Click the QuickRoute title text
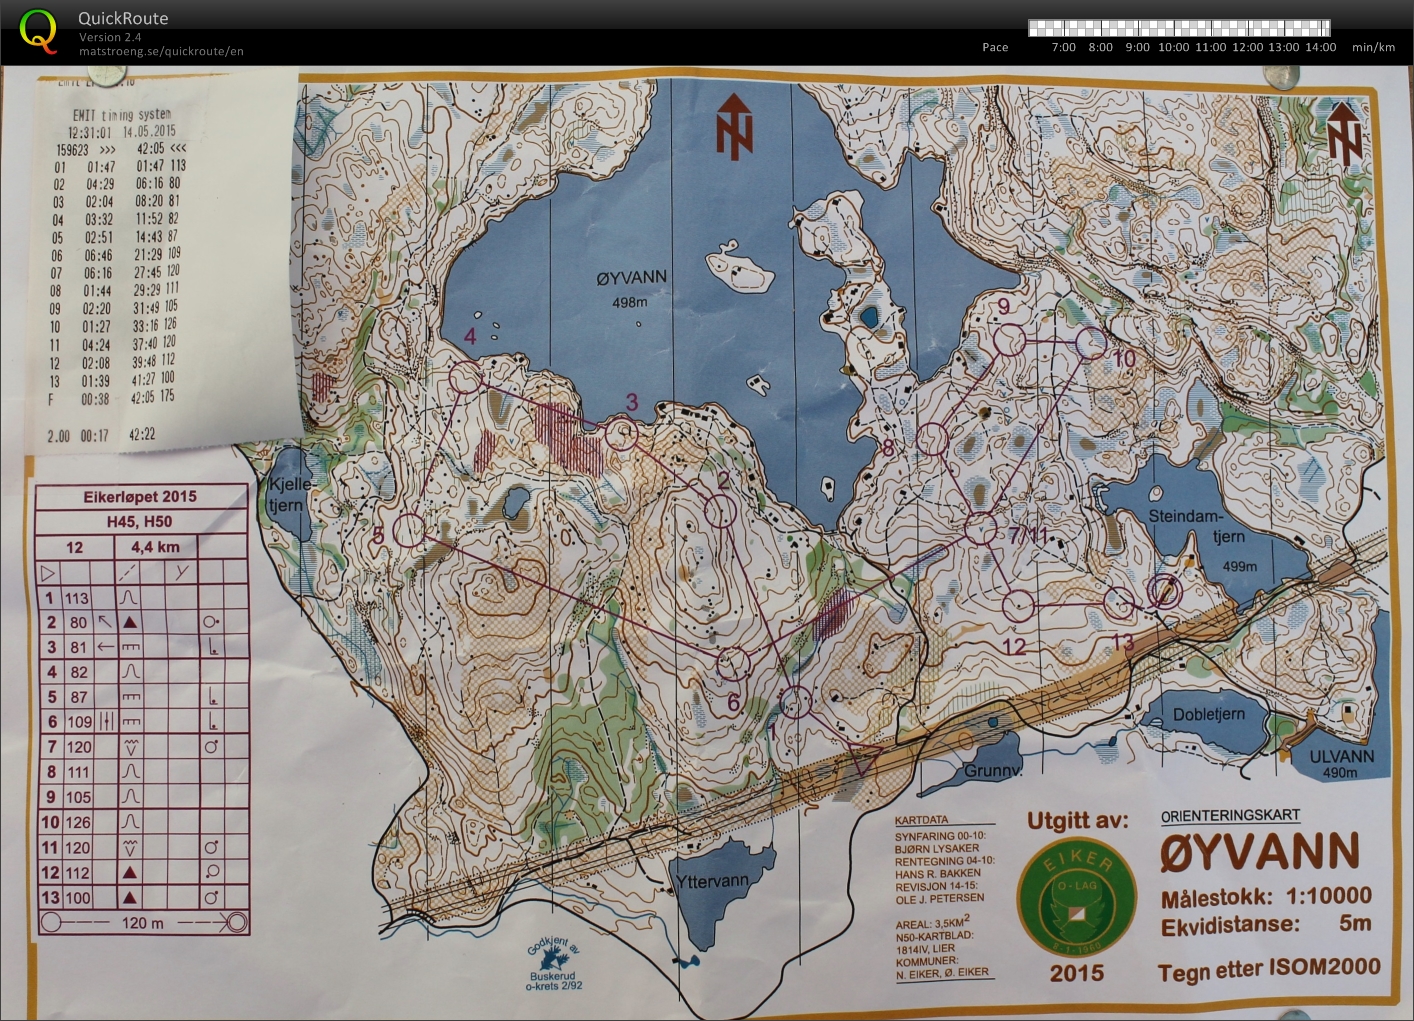 pyautogui.click(x=123, y=18)
